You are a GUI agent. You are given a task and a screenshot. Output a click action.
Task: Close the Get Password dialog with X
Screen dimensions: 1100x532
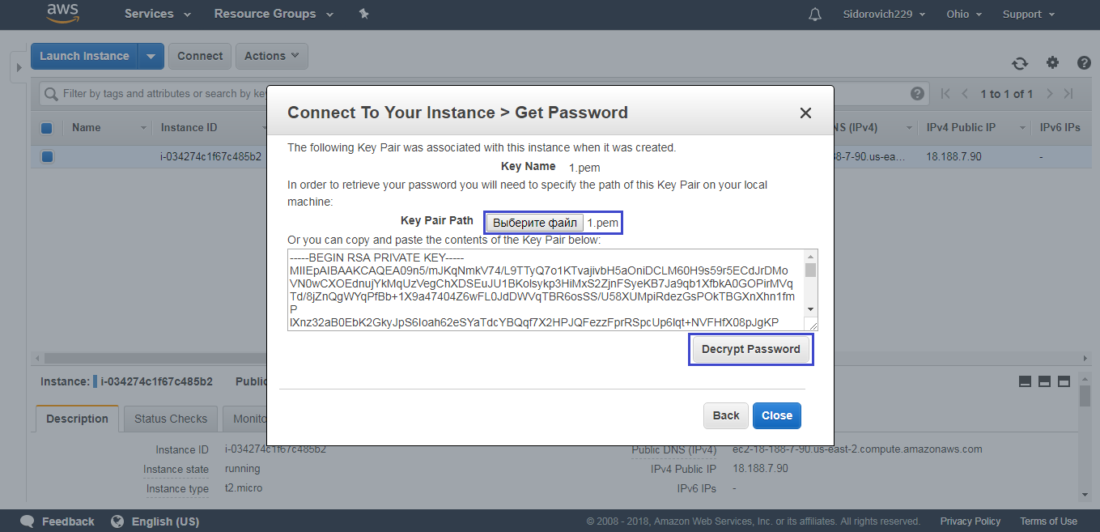pos(805,113)
